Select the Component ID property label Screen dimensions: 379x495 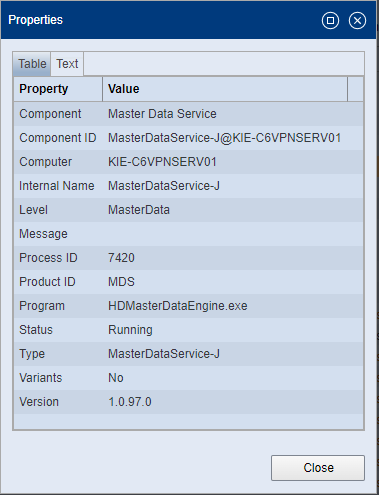(58, 138)
